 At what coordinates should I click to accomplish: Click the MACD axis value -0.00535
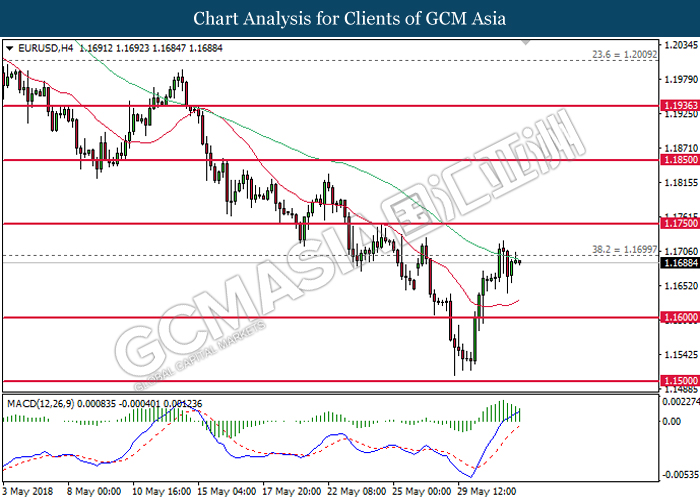680,474
